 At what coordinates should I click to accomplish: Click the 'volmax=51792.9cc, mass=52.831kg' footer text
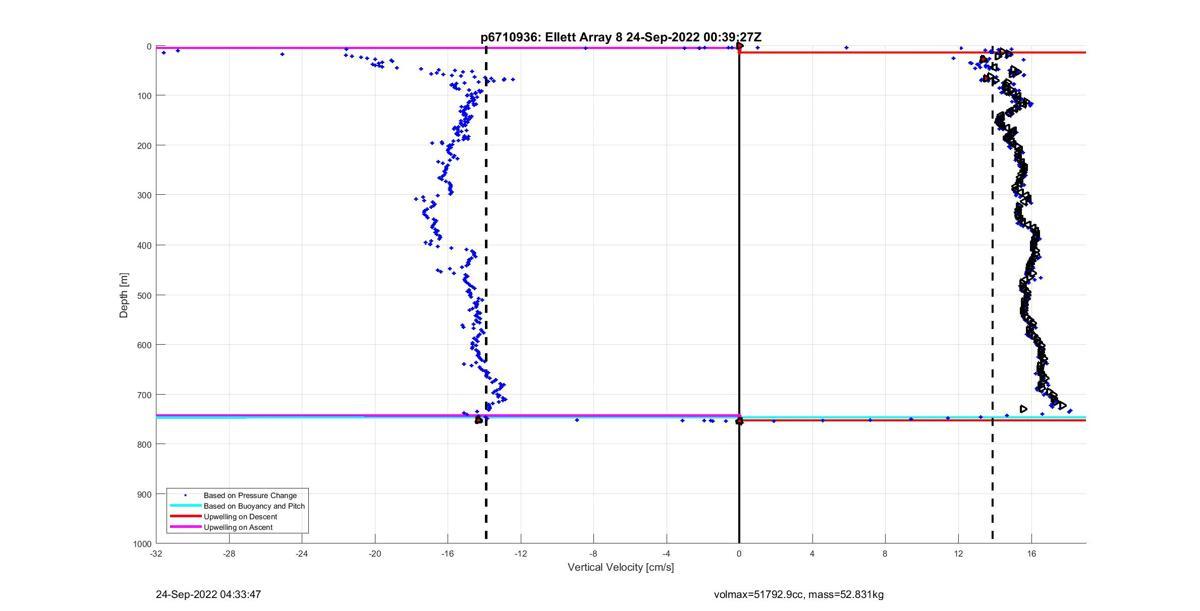coord(798,594)
